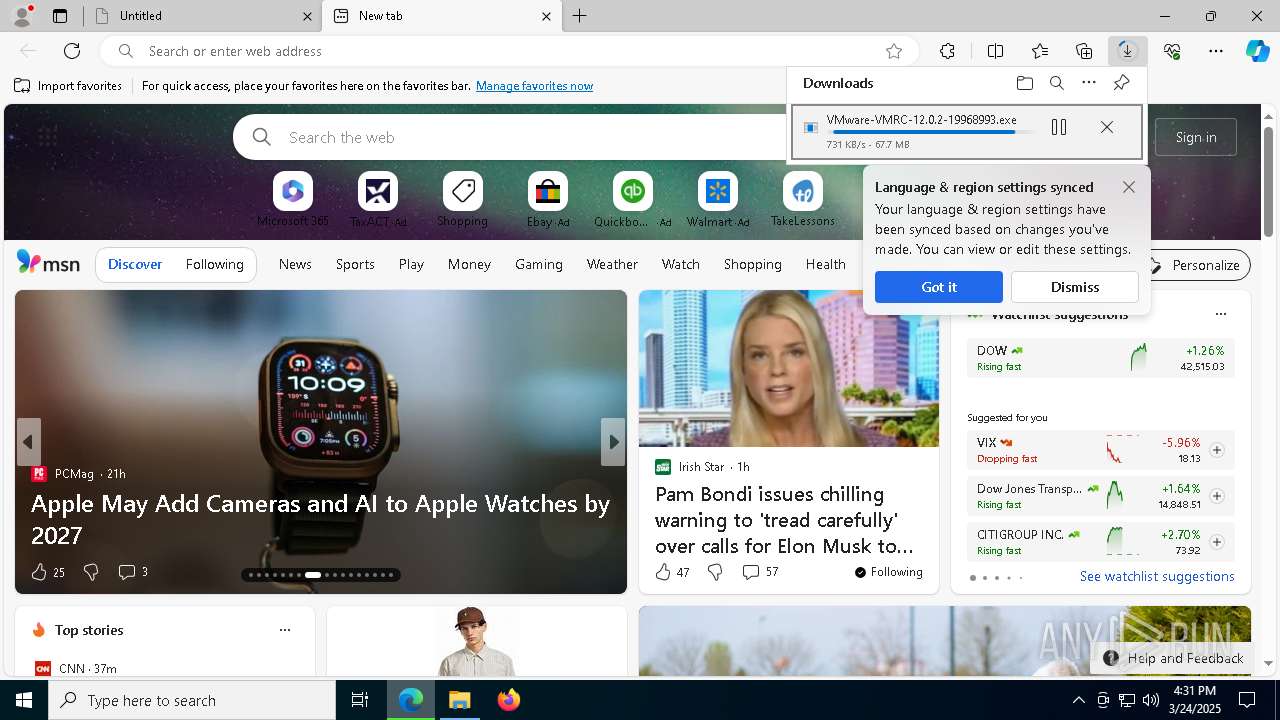The image size is (1280, 720).
Task: Toggle Following for Irish Star
Action: pos(889,572)
